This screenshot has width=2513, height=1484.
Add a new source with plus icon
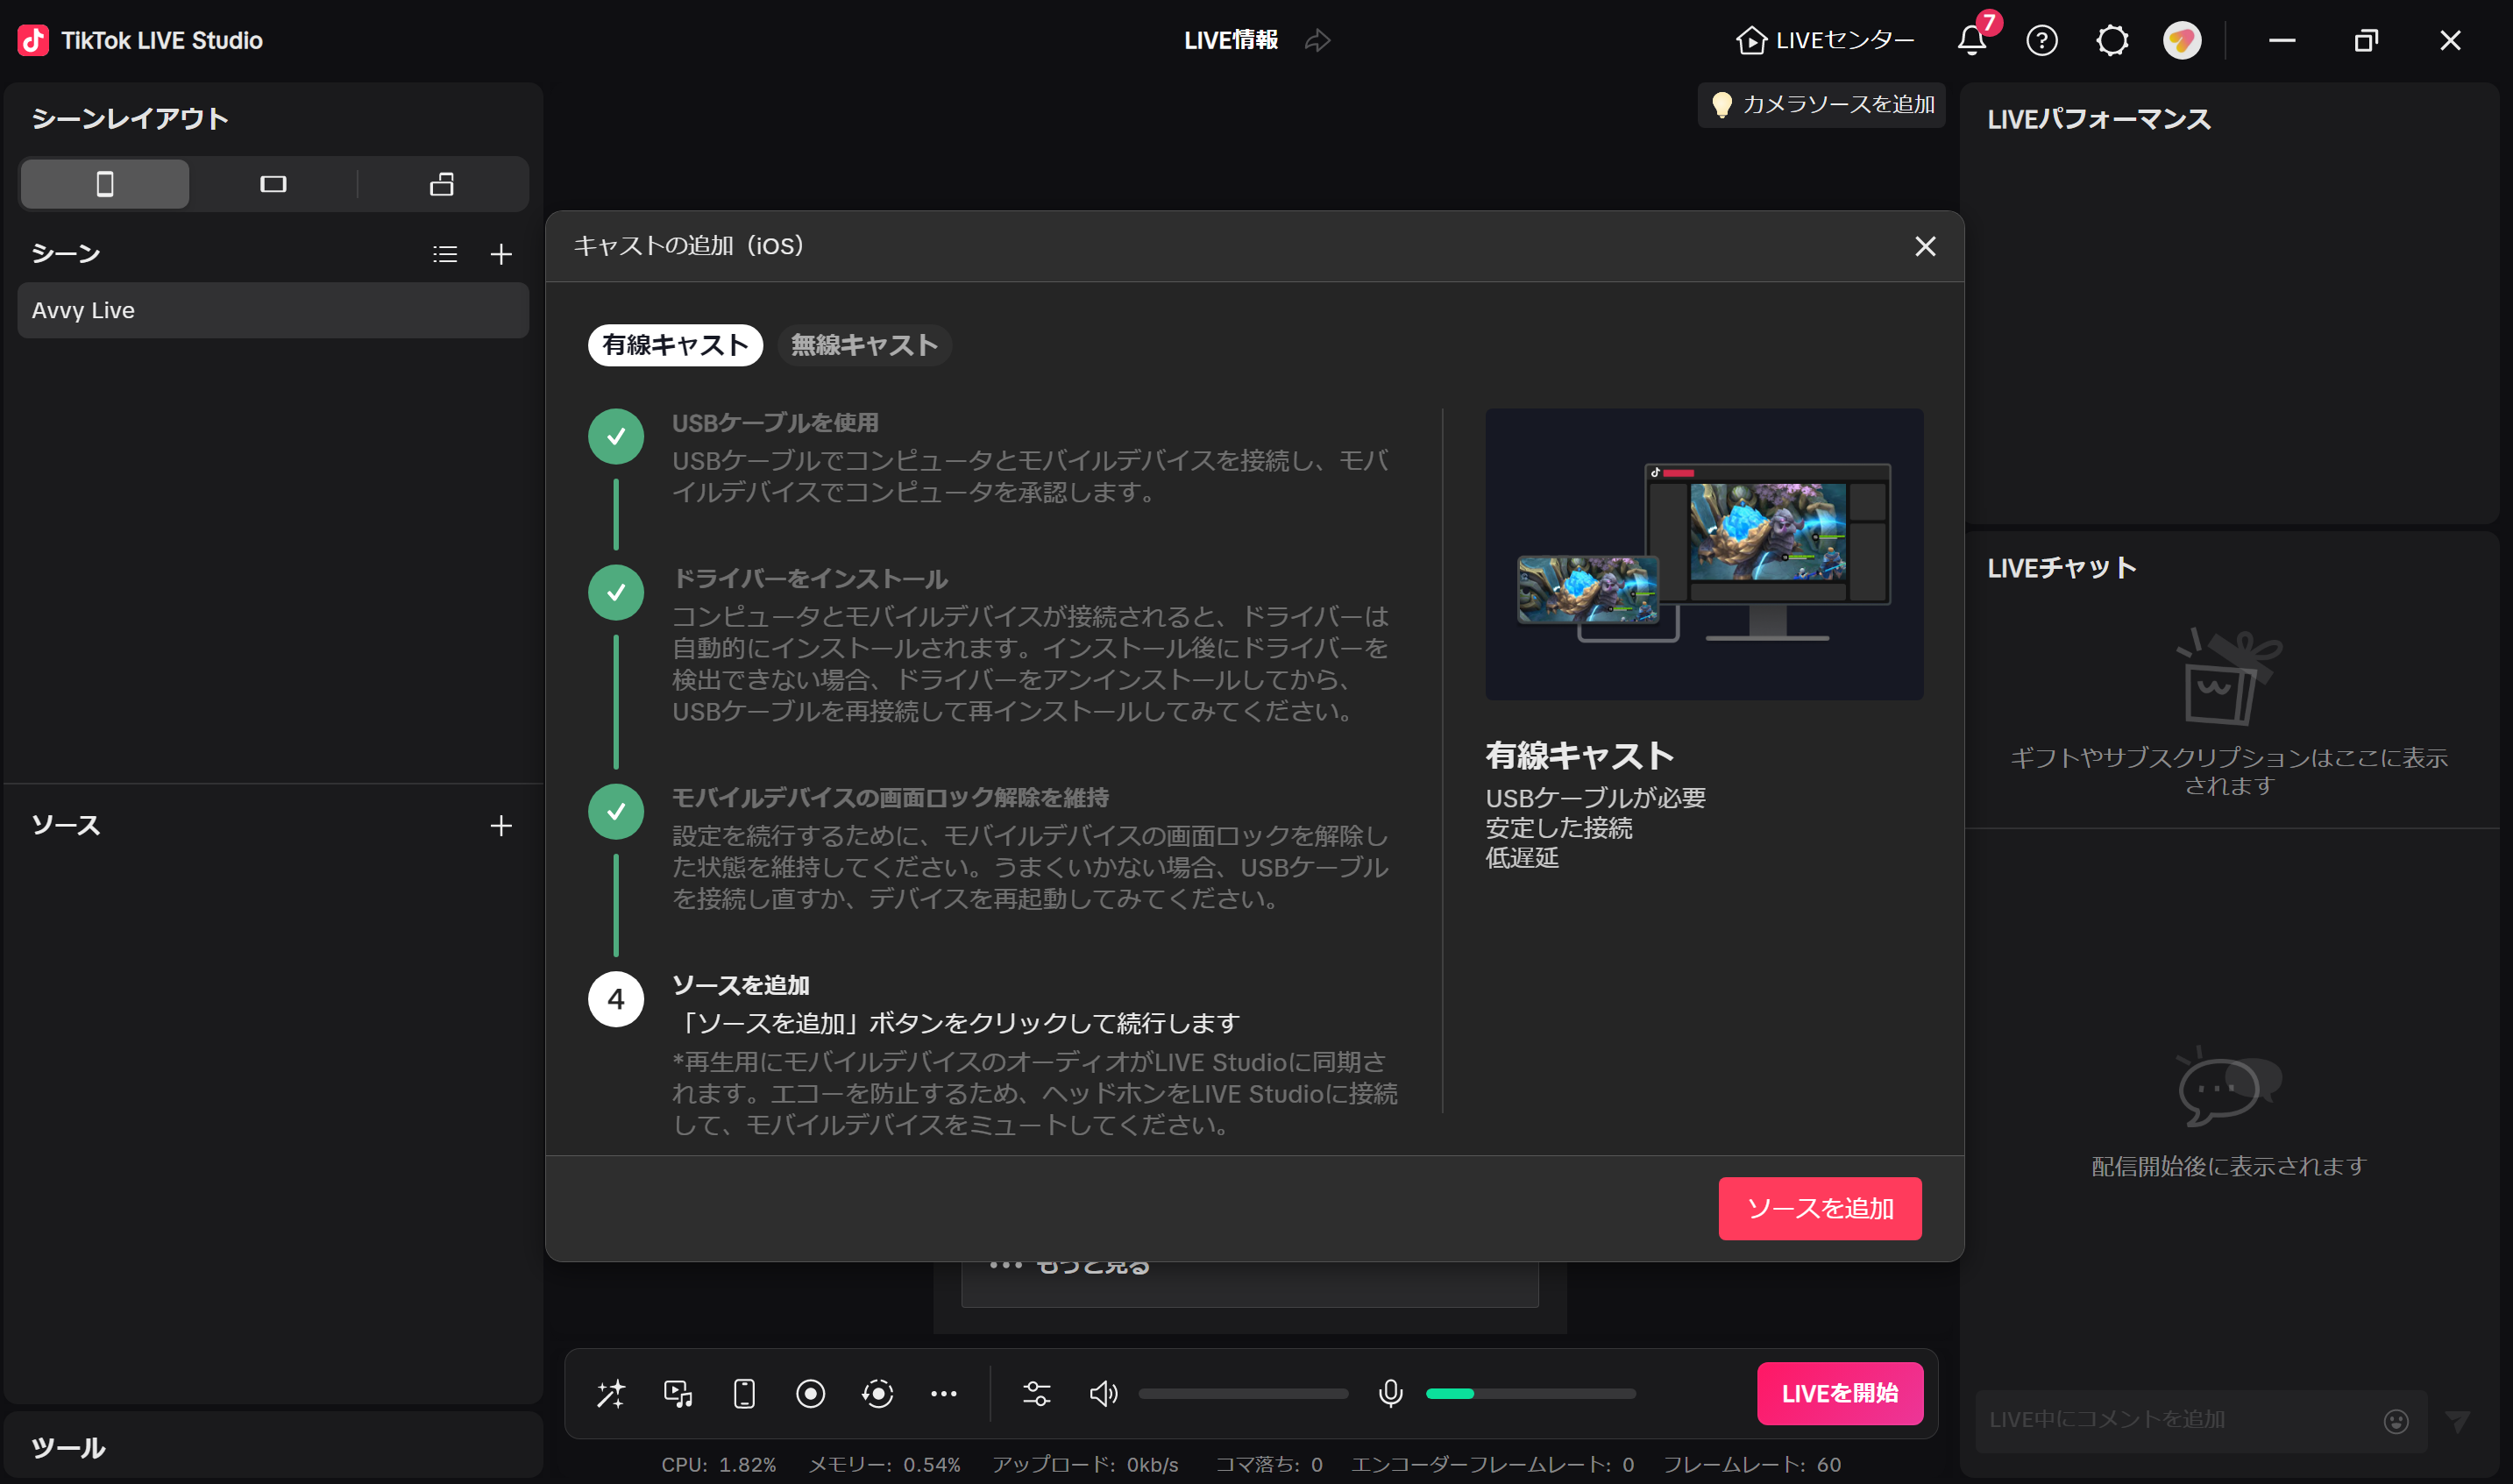pos(501,825)
